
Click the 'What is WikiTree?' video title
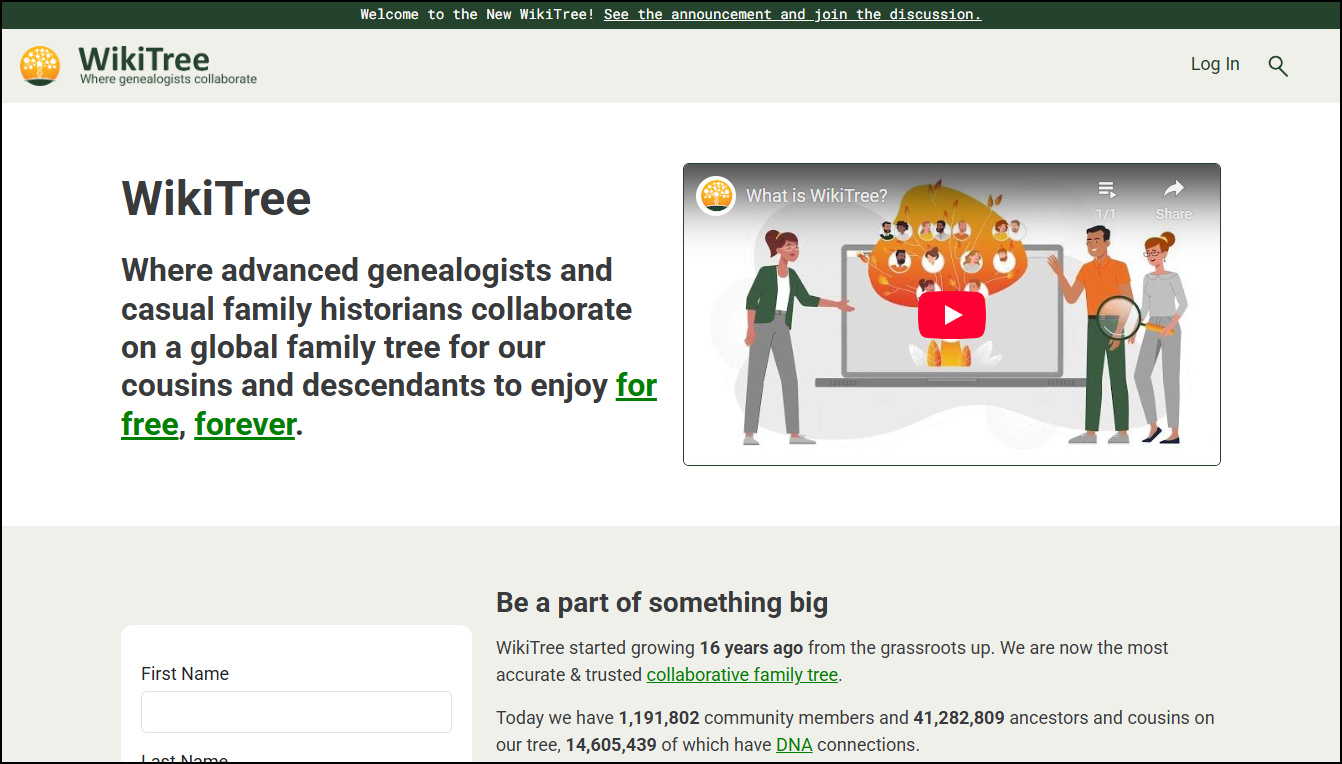(x=816, y=196)
